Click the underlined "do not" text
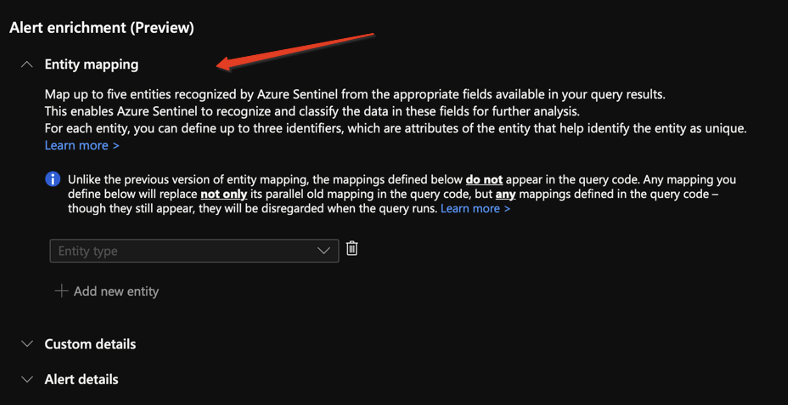Image resolution: width=788 pixels, height=405 pixels. [484, 179]
